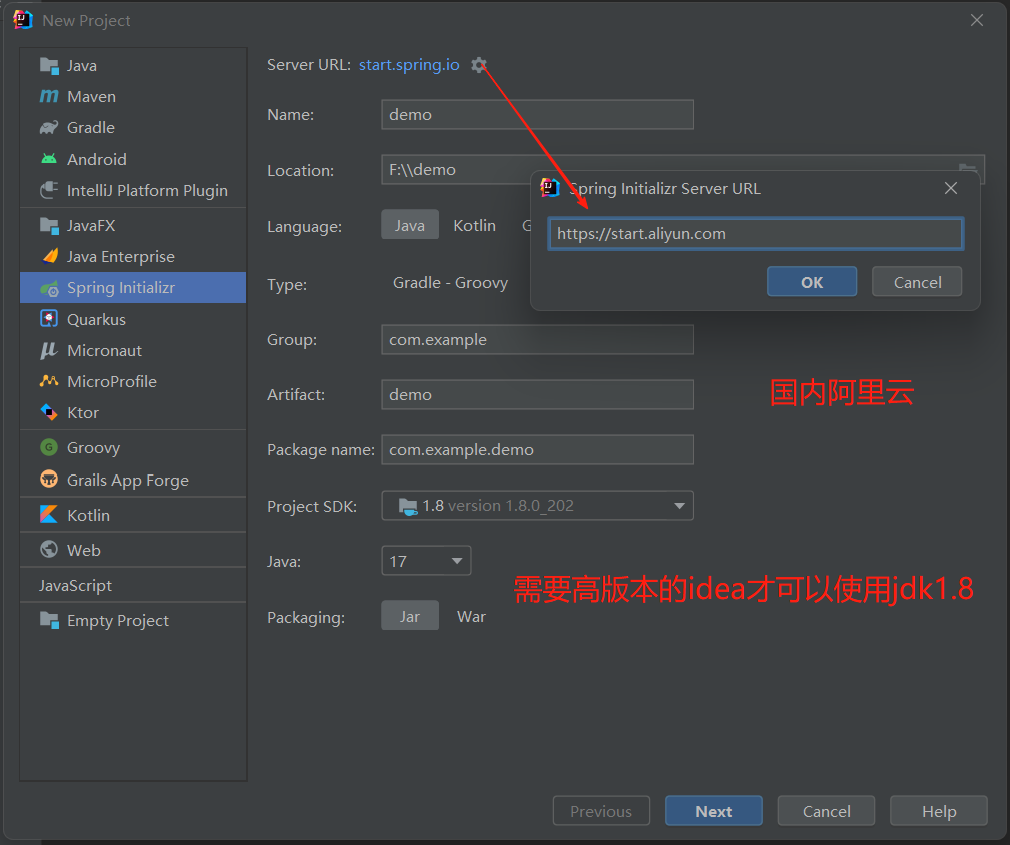Image resolution: width=1010 pixels, height=845 pixels.
Task: Click the Next button
Action: click(714, 810)
